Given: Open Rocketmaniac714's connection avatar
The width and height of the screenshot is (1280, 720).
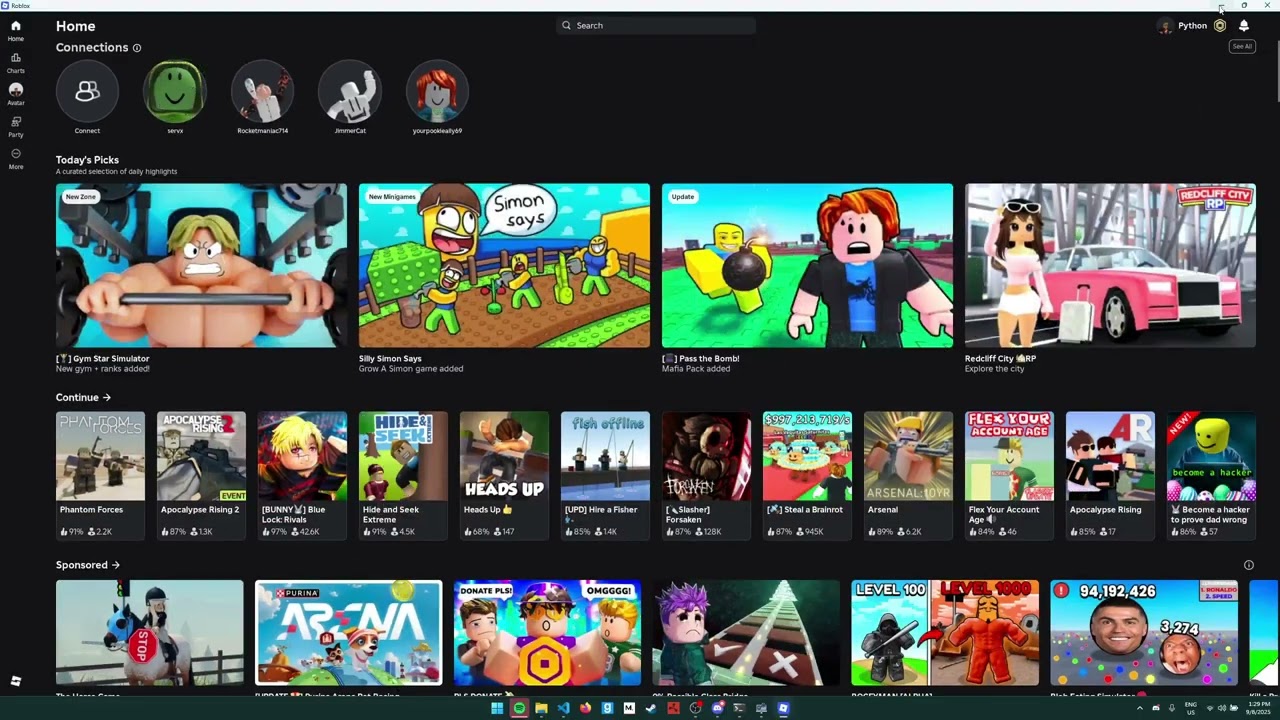Looking at the screenshot, I should point(262,91).
